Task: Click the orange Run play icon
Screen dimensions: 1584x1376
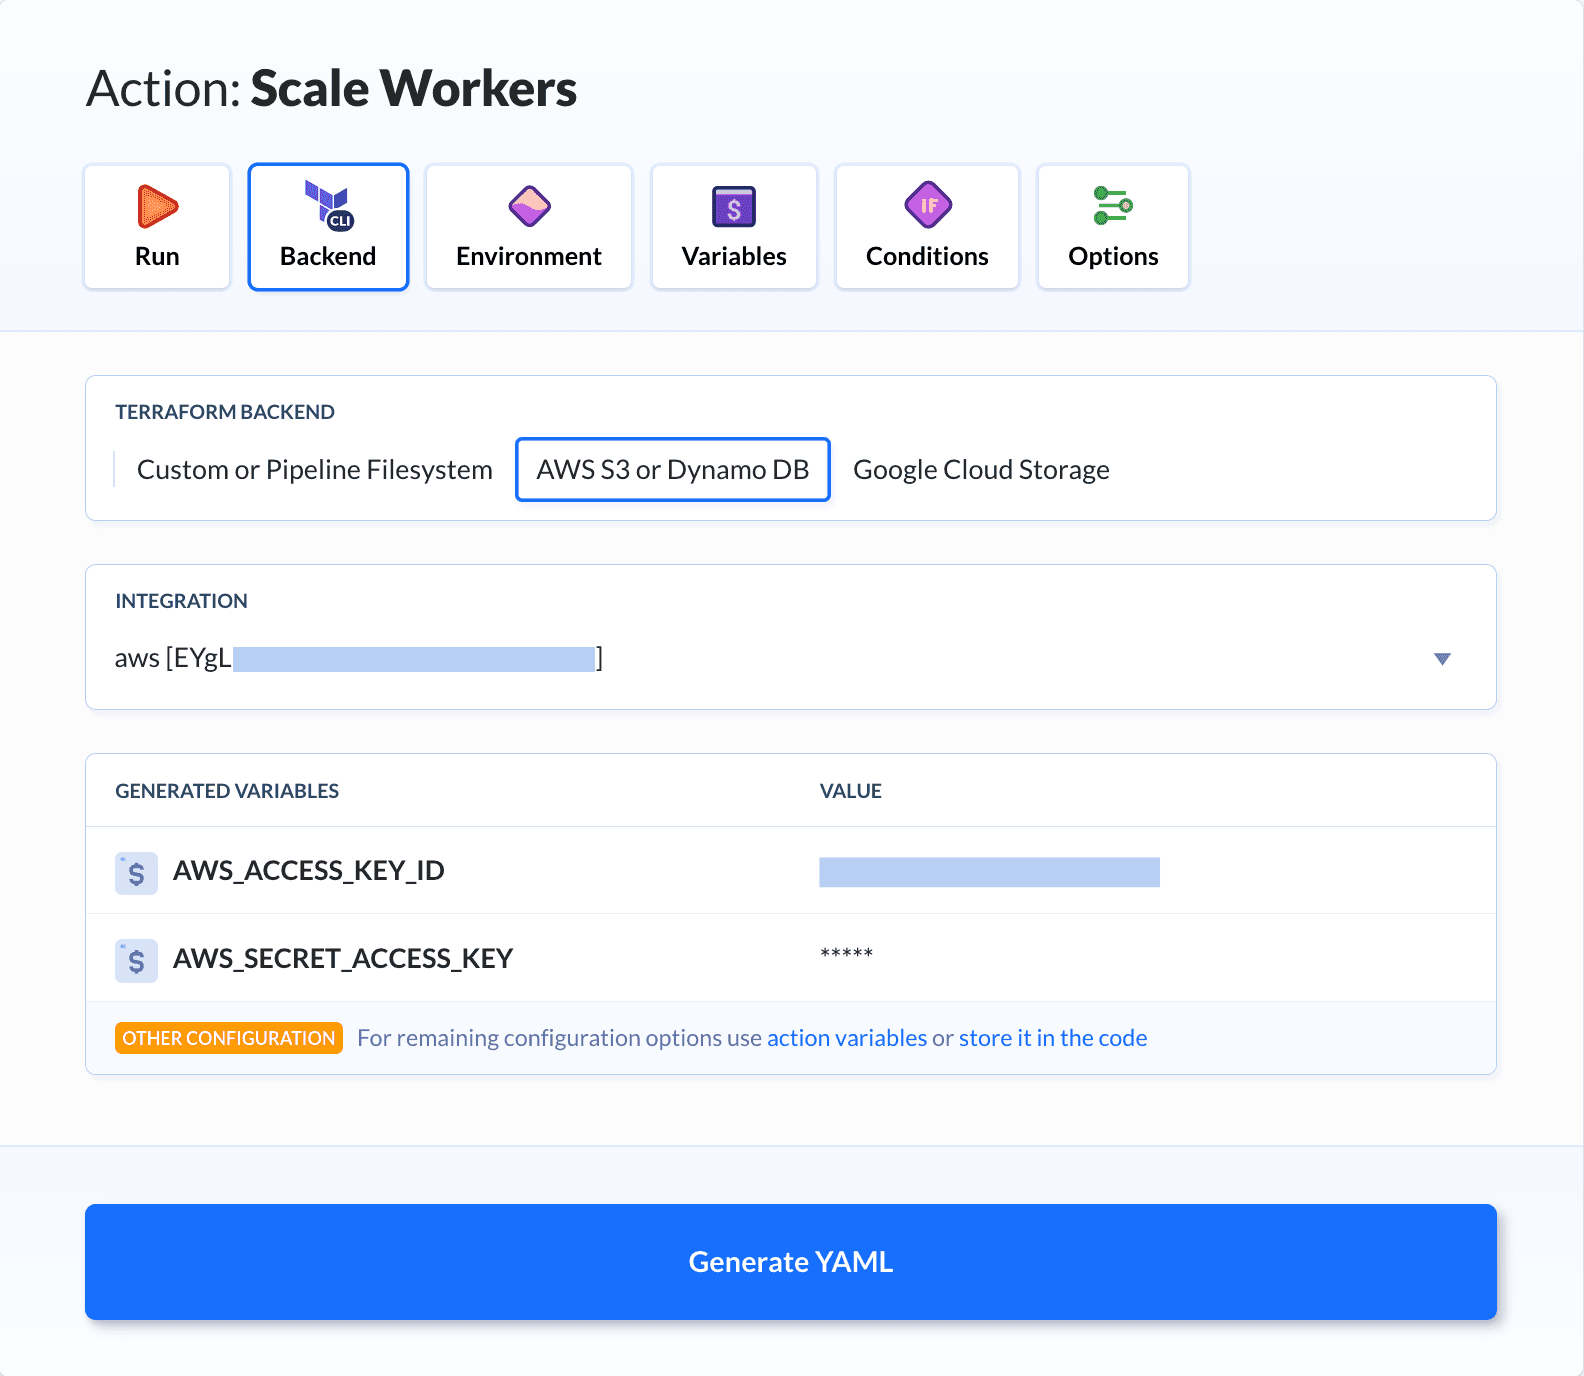Action: [157, 207]
